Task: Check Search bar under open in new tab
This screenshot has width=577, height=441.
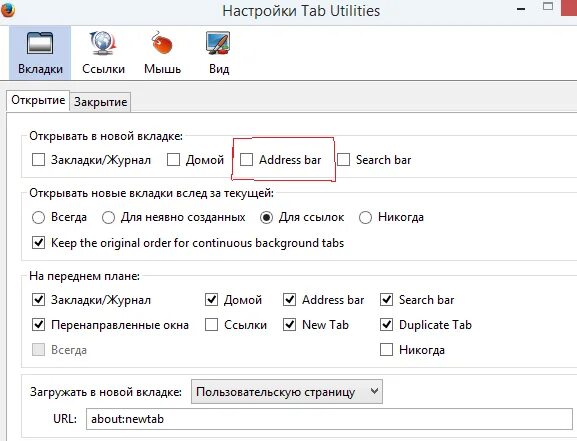Action: 343,160
